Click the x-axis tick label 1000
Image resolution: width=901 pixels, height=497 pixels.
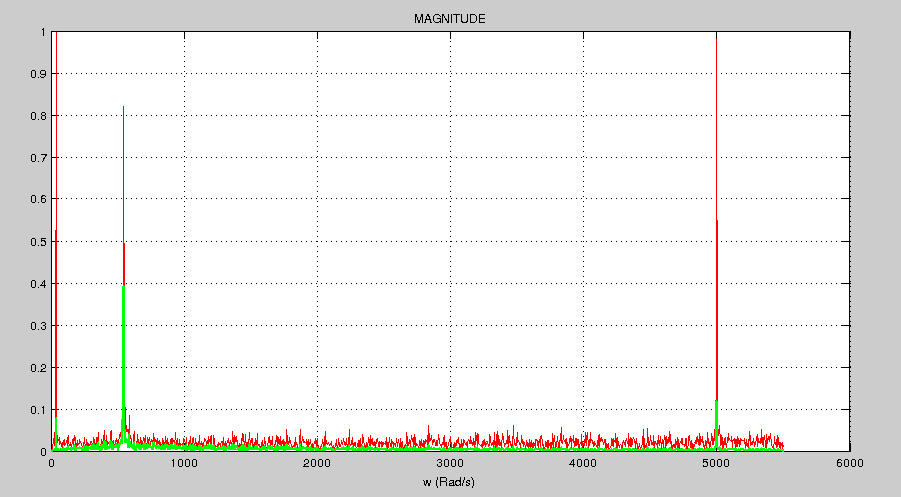click(184, 463)
